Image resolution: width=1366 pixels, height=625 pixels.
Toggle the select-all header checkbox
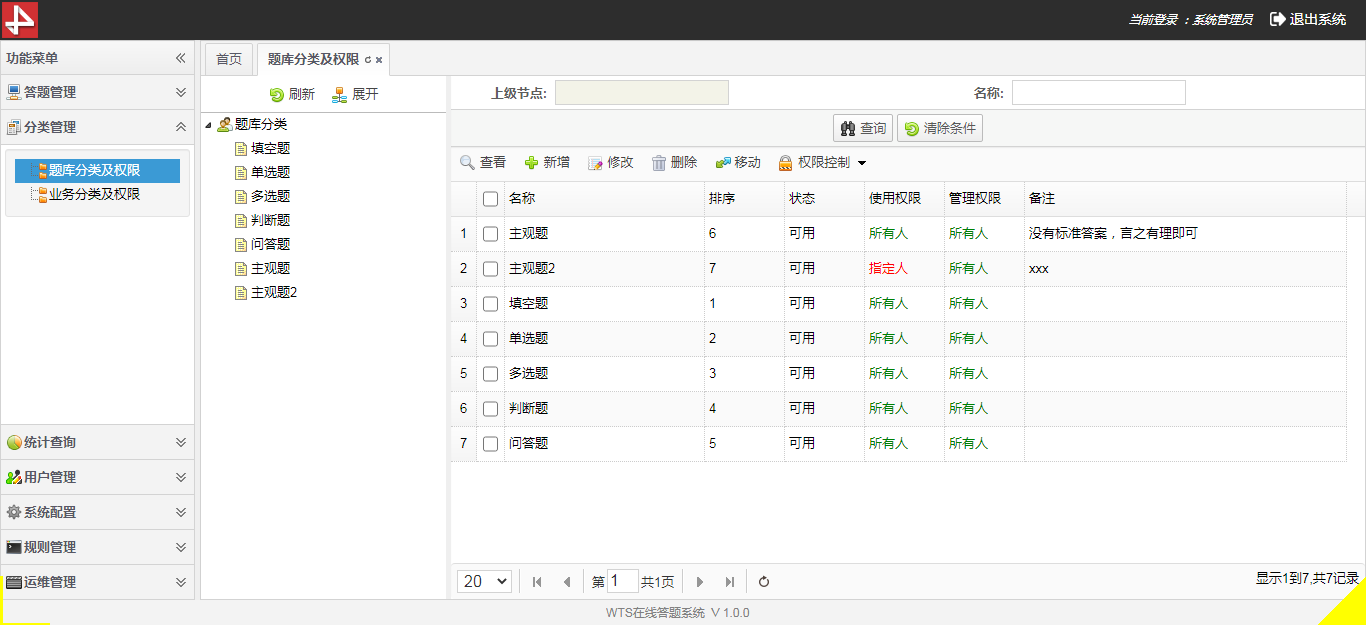pyautogui.click(x=490, y=199)
